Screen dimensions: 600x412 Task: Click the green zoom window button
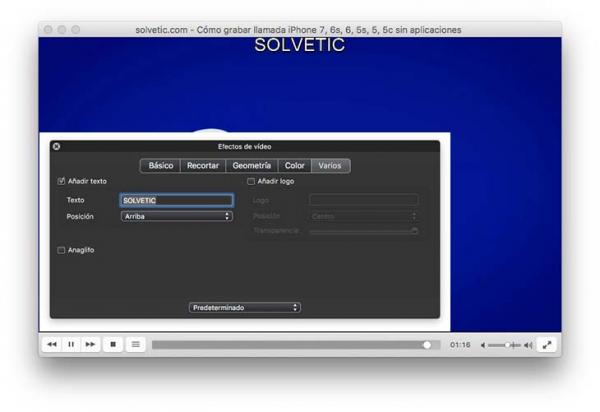[76, 29]
